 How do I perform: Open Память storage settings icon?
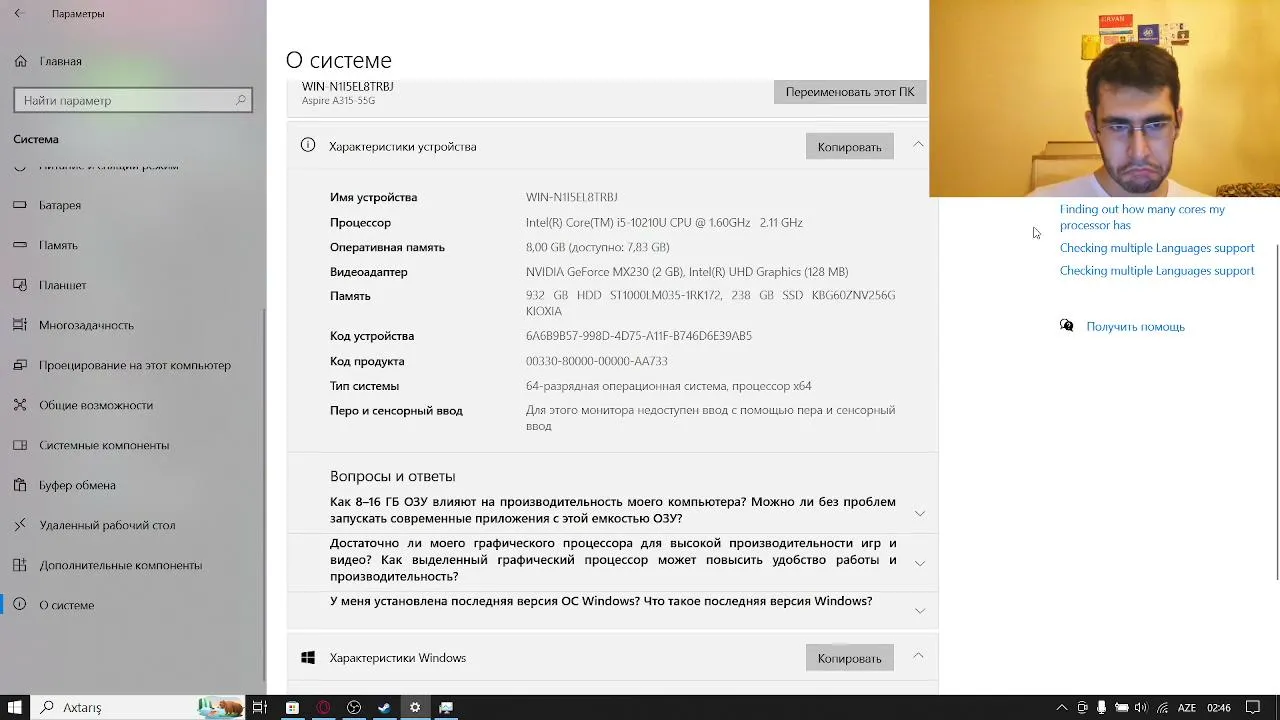point(20,245)
